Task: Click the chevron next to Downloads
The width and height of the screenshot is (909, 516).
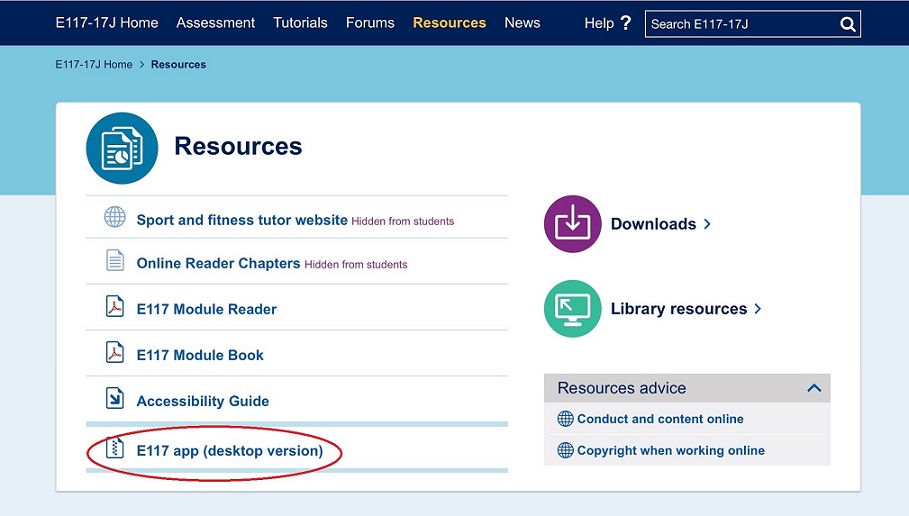Action: (x=707, y=224)
